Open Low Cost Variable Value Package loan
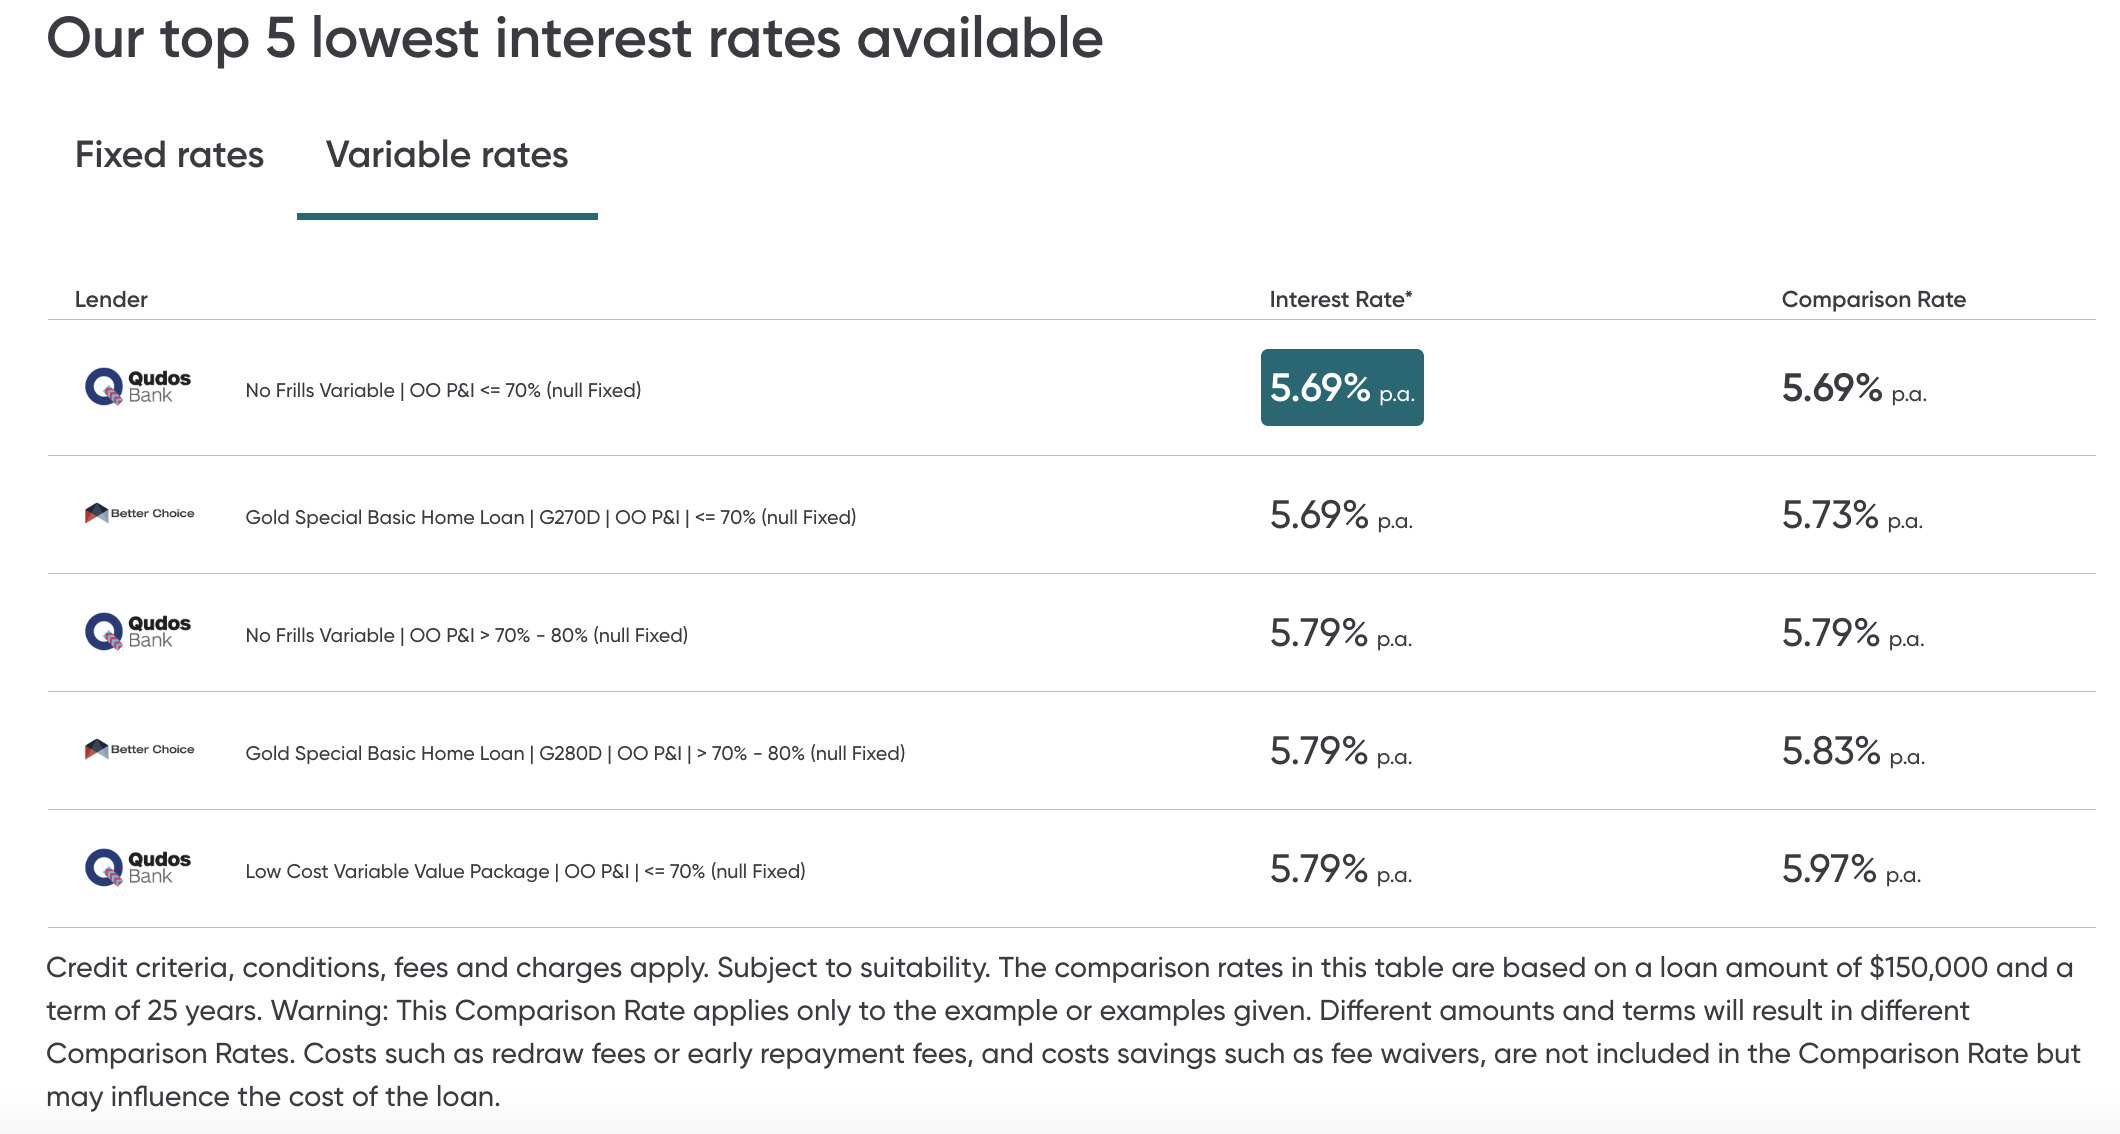2120x1134 pixels. (x=525, y=871)
